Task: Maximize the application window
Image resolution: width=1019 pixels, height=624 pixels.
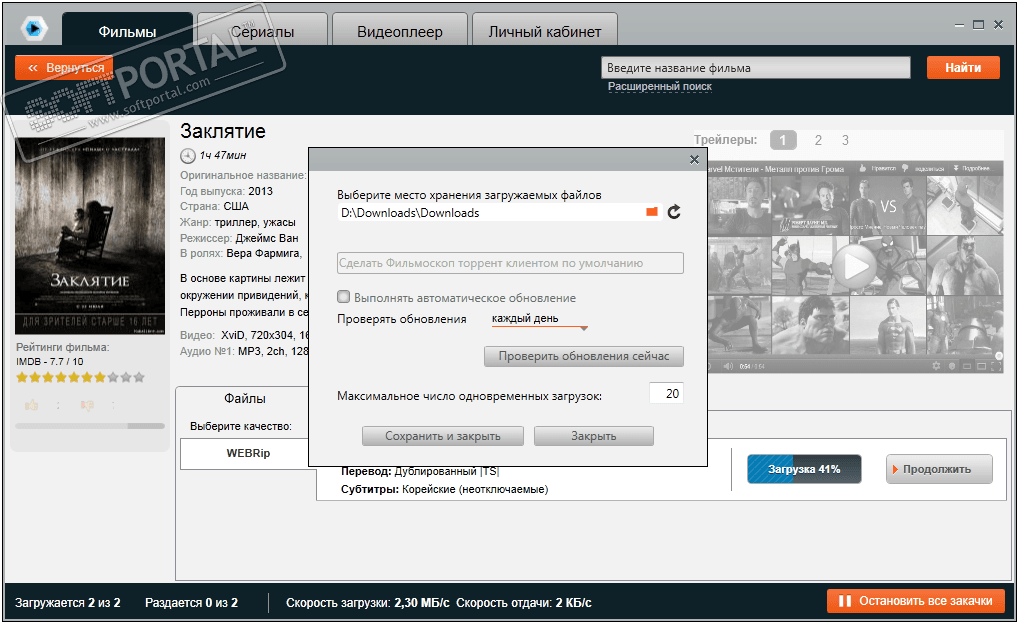Action: tap(979, 25)
